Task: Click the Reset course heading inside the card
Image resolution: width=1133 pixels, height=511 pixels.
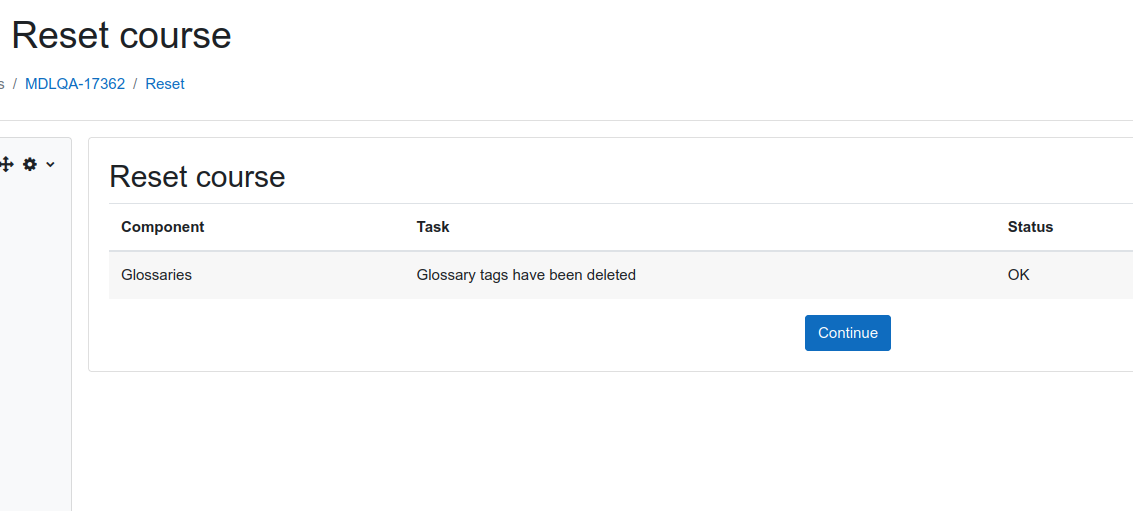Action: [197, 177]
